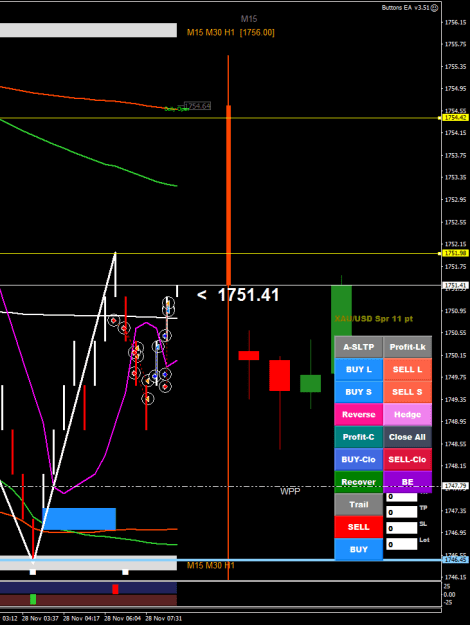Click the green Recover button
Screen dimensions: 470x625
click(x=358, y=482)
